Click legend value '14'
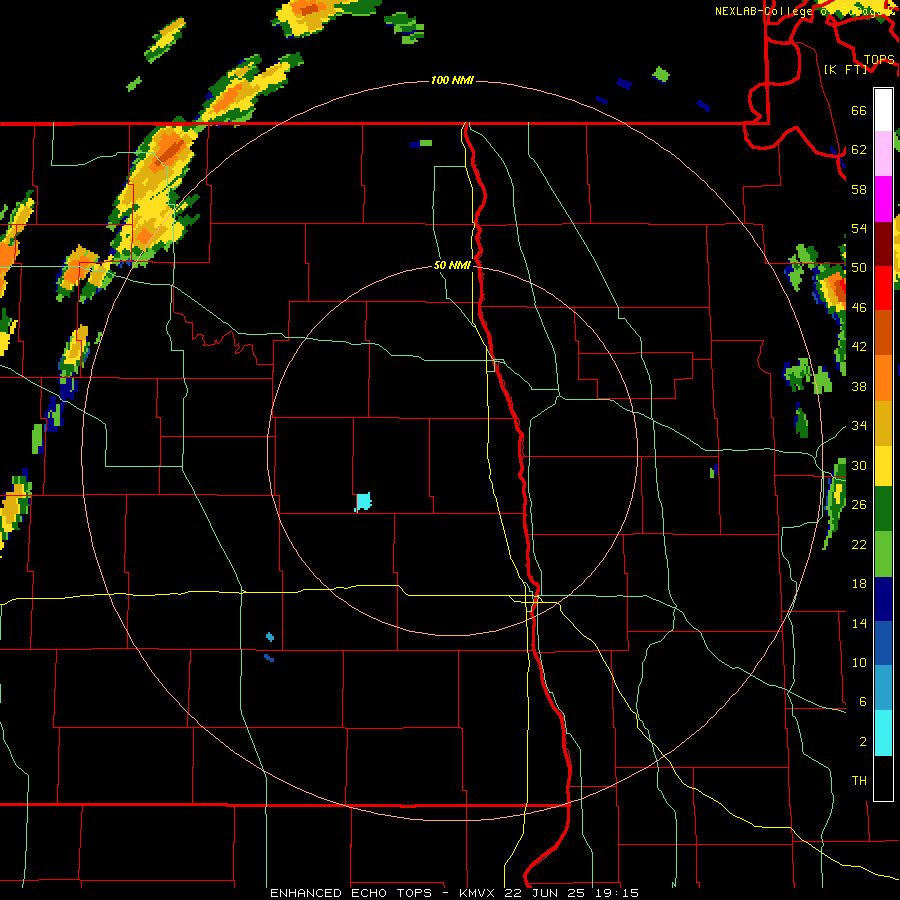The image size is (900, 900). 859,623
